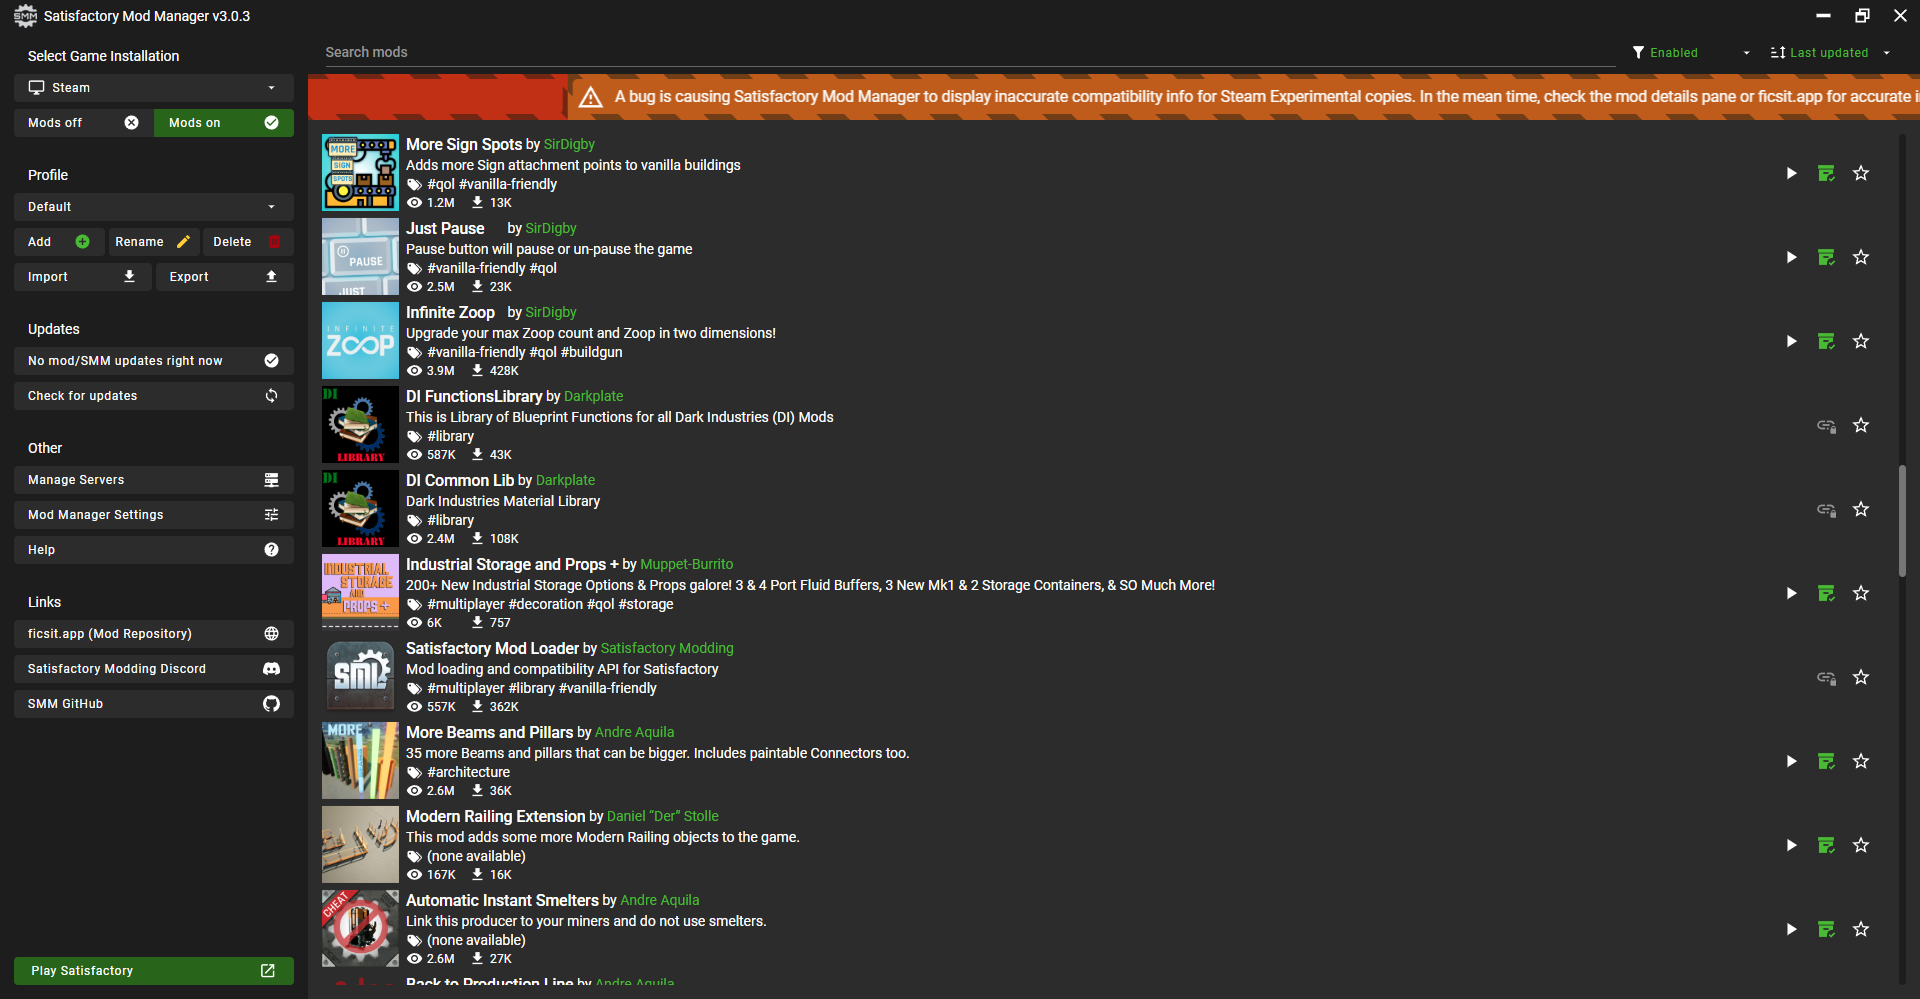Click the installed icon for Infinite Zoop

click(x=1826, y=341)
